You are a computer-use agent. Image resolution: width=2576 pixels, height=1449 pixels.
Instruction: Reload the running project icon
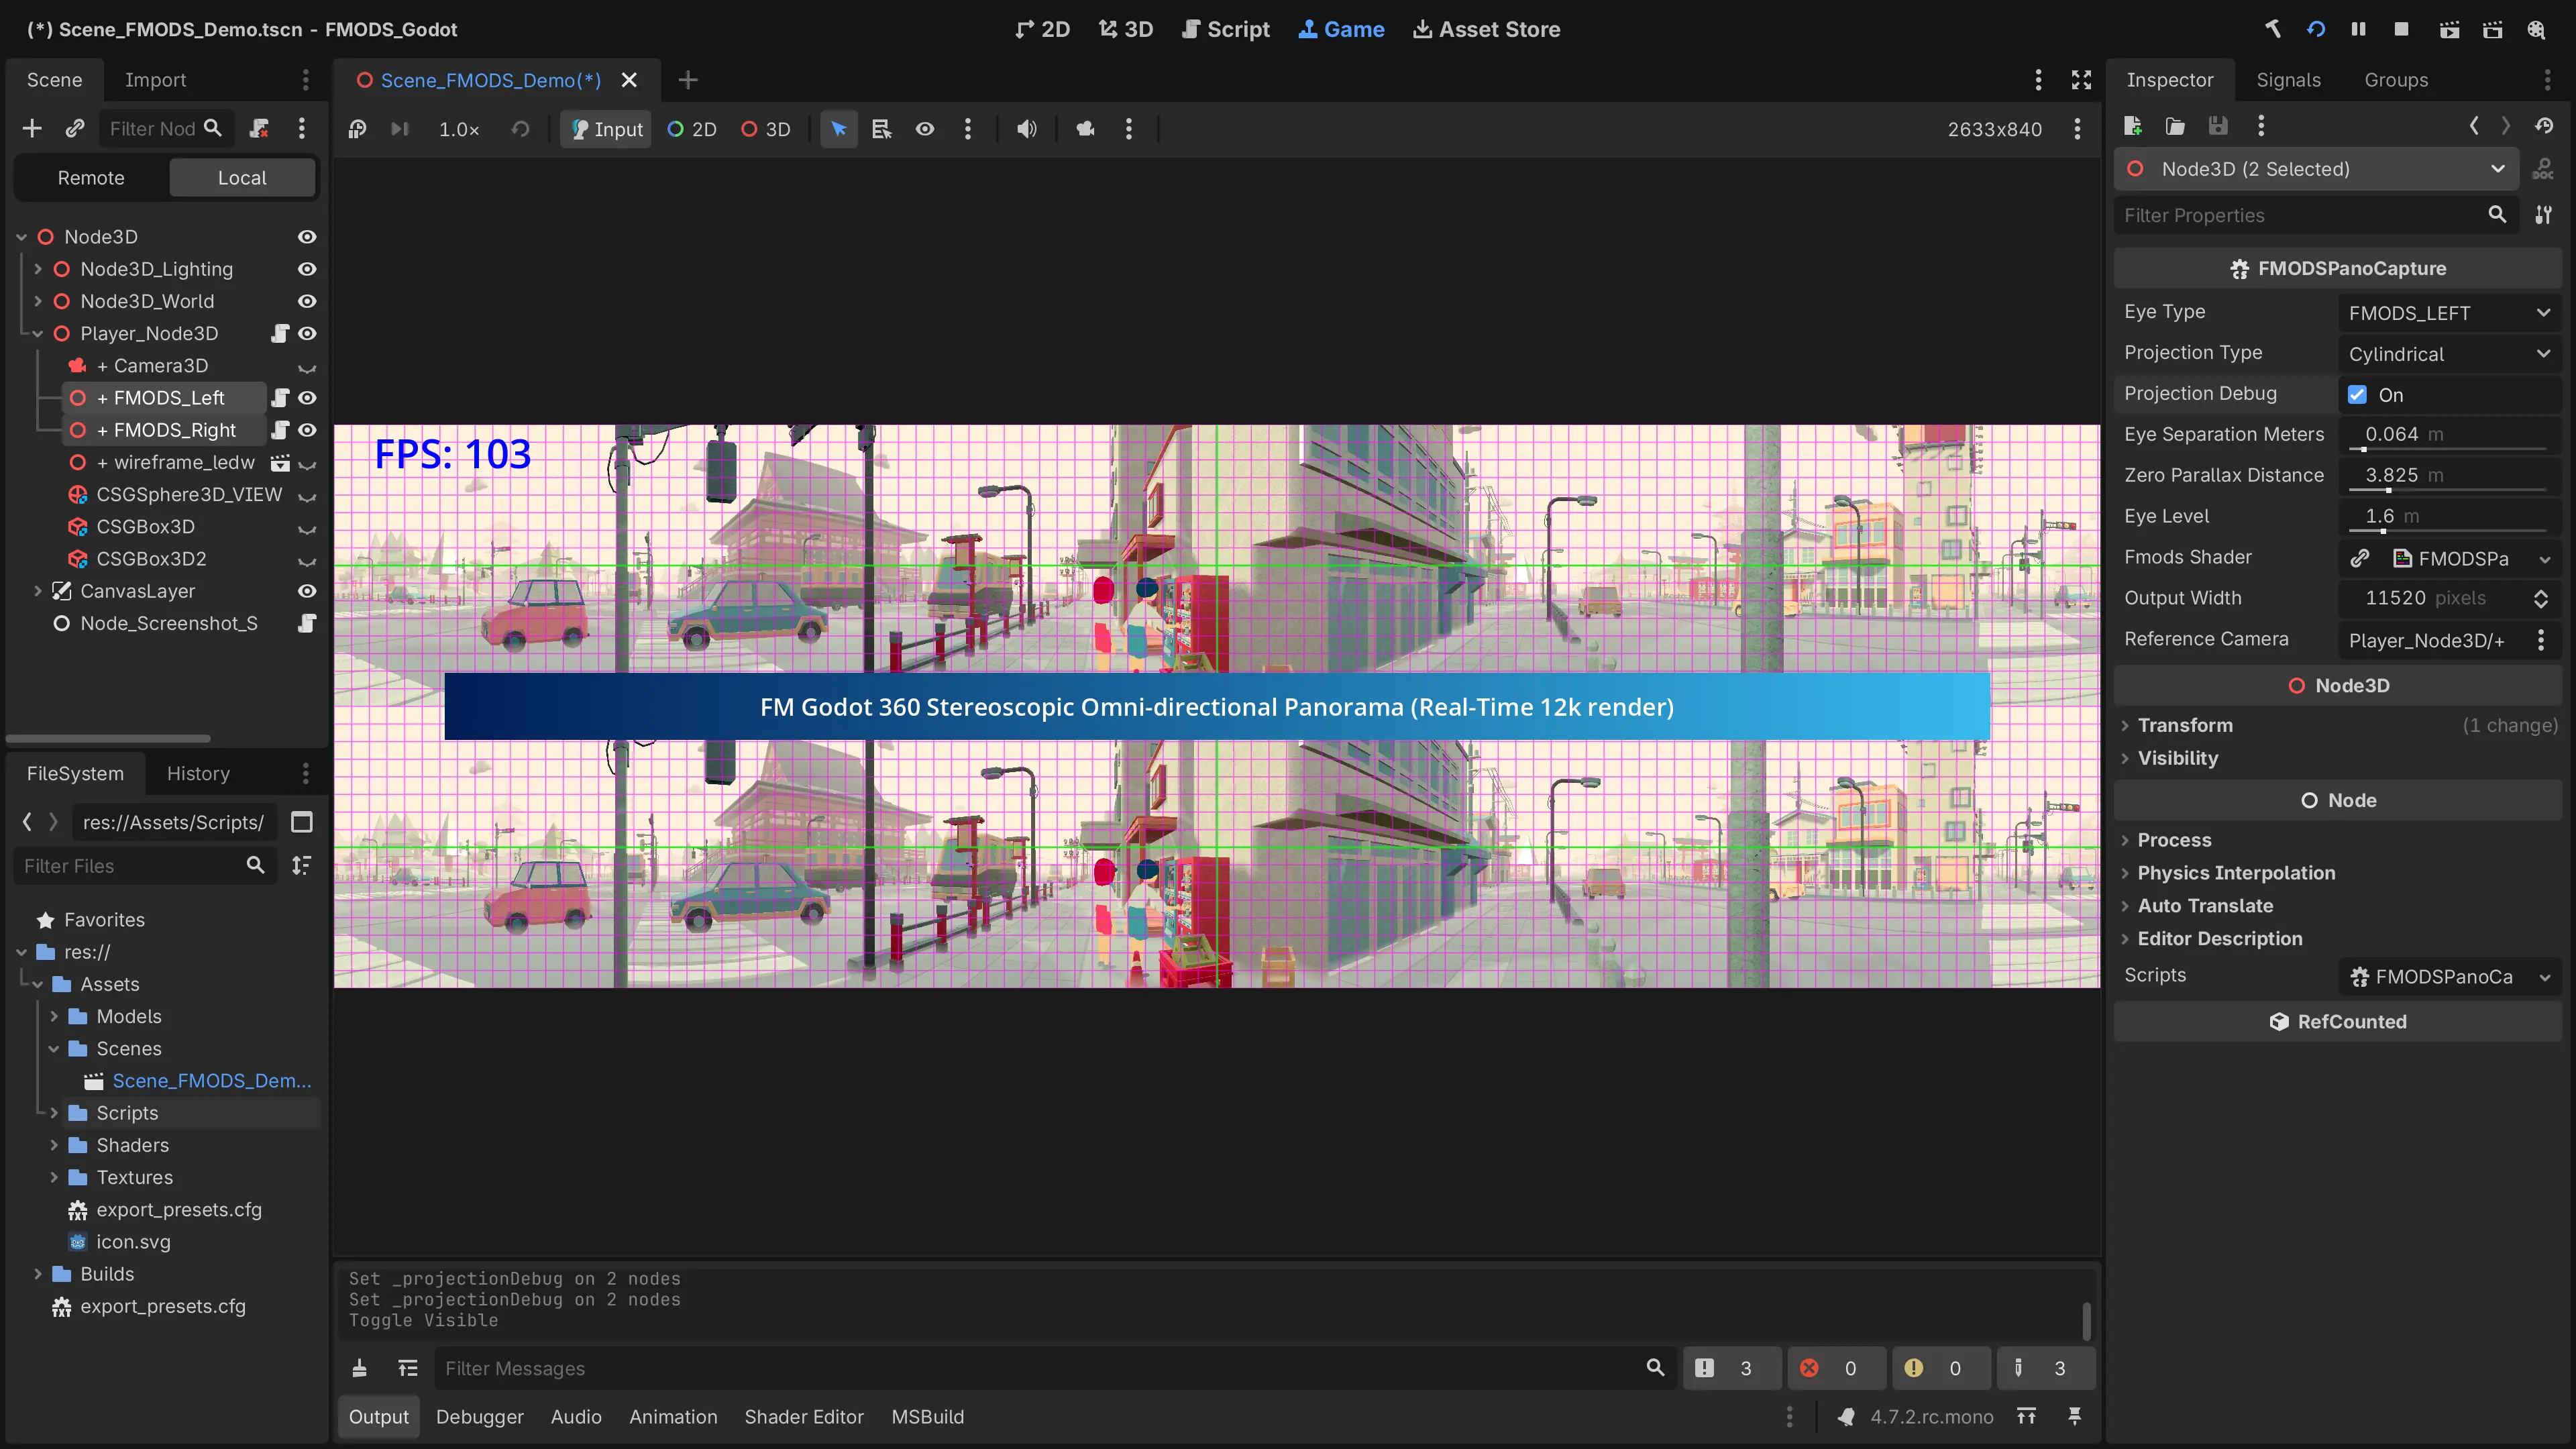point(2315,29)
